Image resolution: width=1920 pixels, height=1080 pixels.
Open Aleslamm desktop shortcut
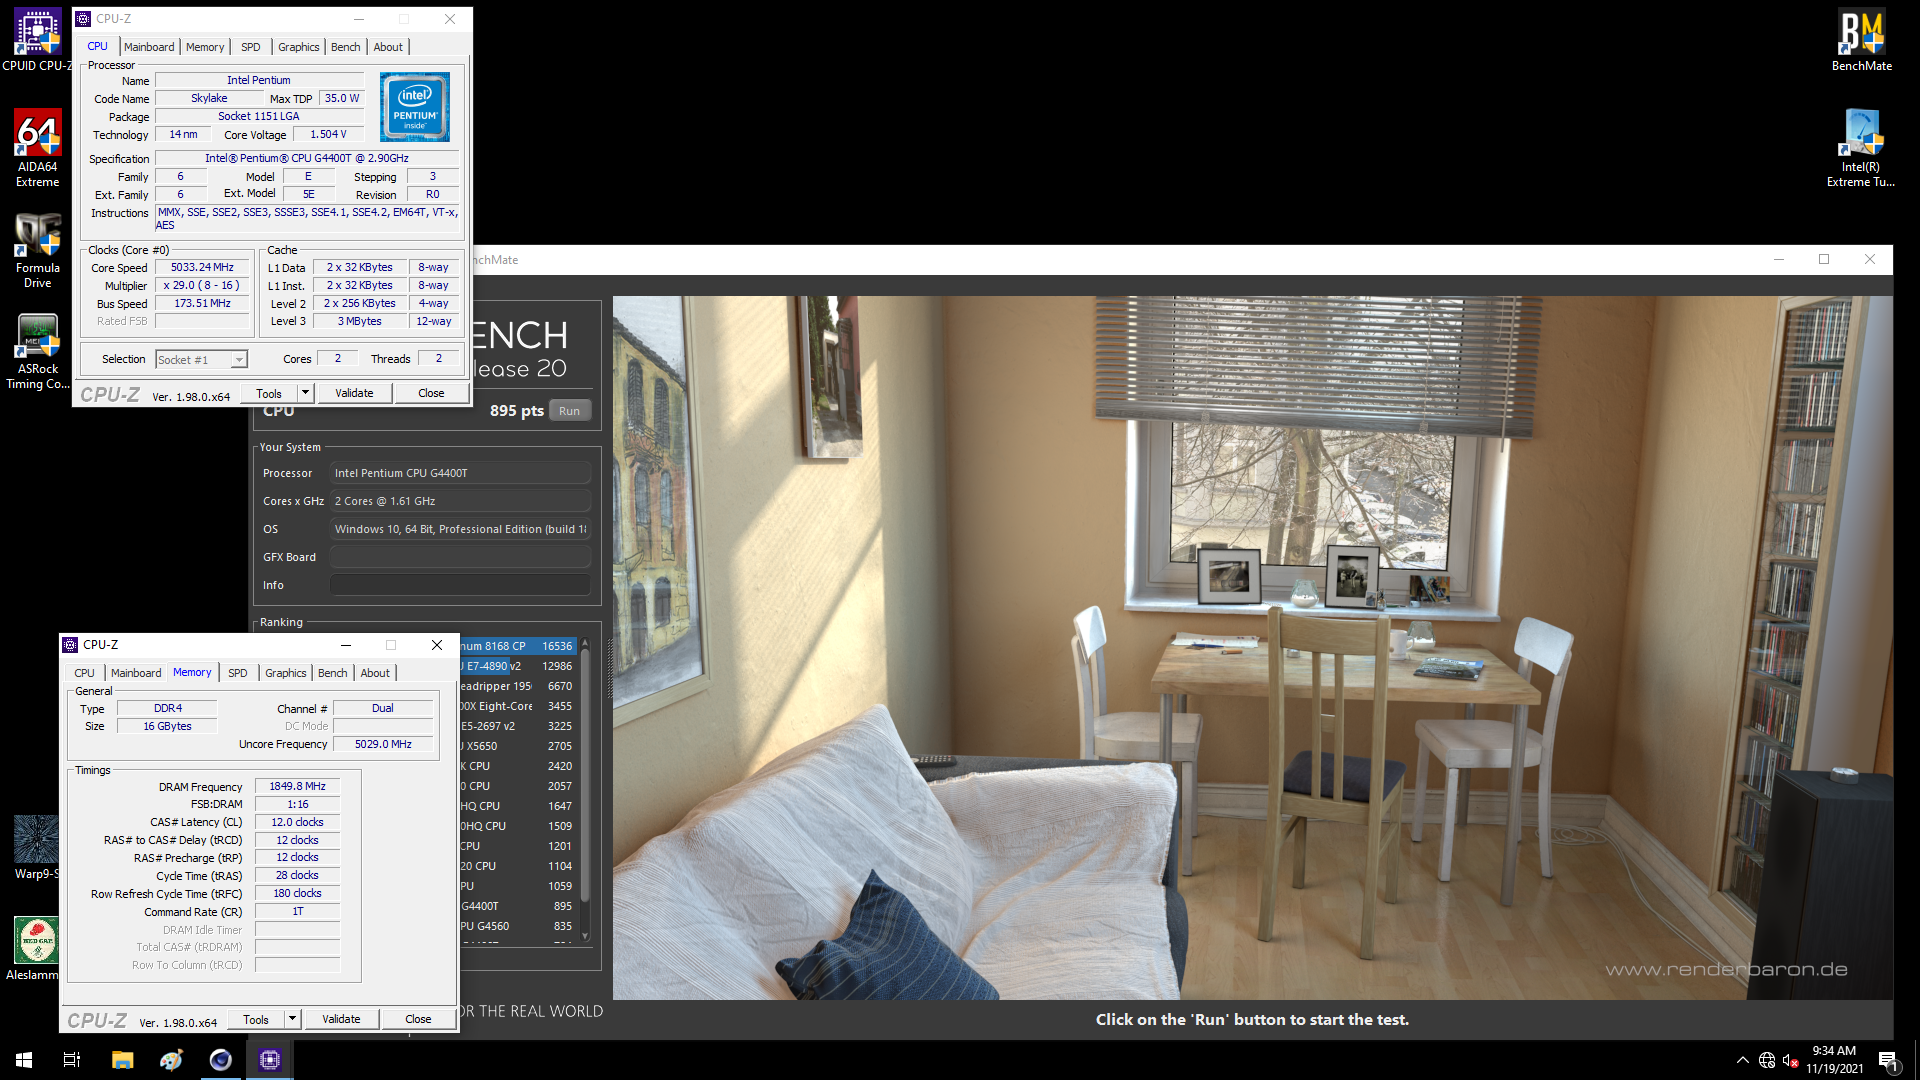(36, 948)
